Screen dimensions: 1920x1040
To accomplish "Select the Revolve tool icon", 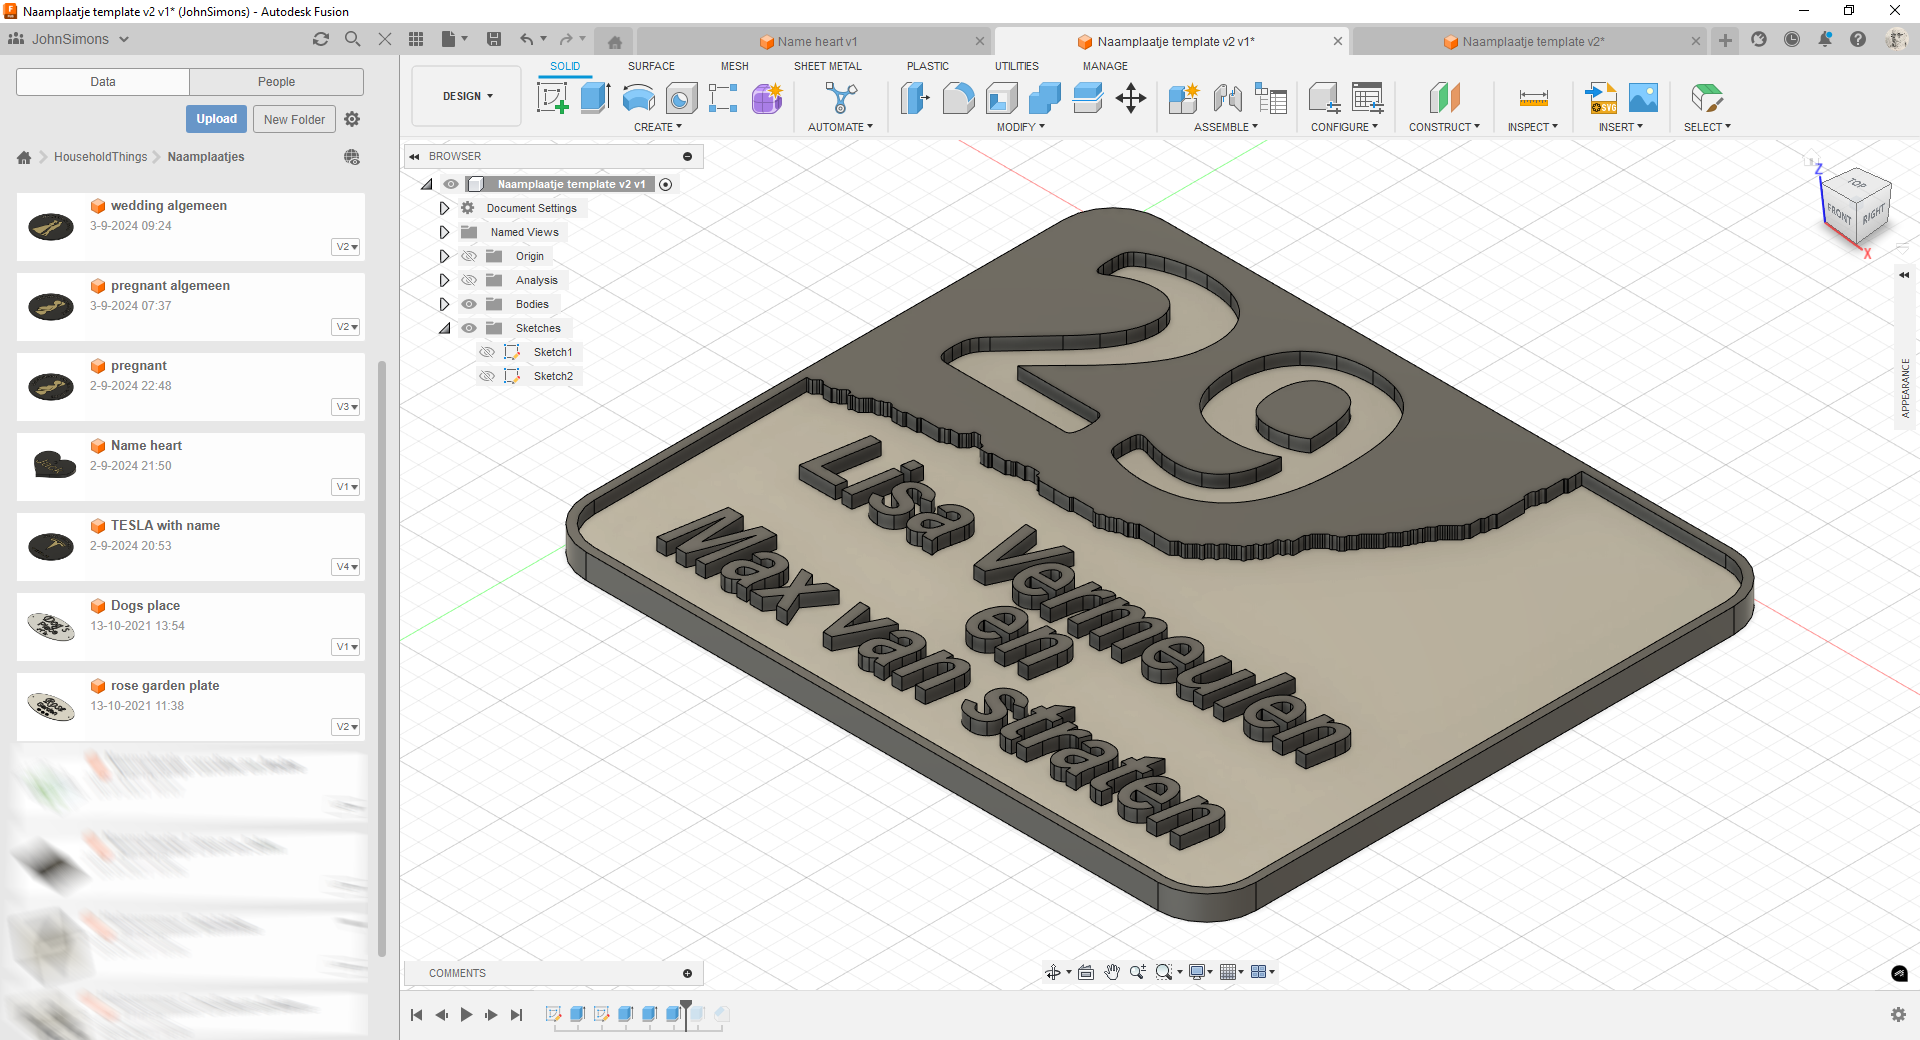I will (638, 98).
